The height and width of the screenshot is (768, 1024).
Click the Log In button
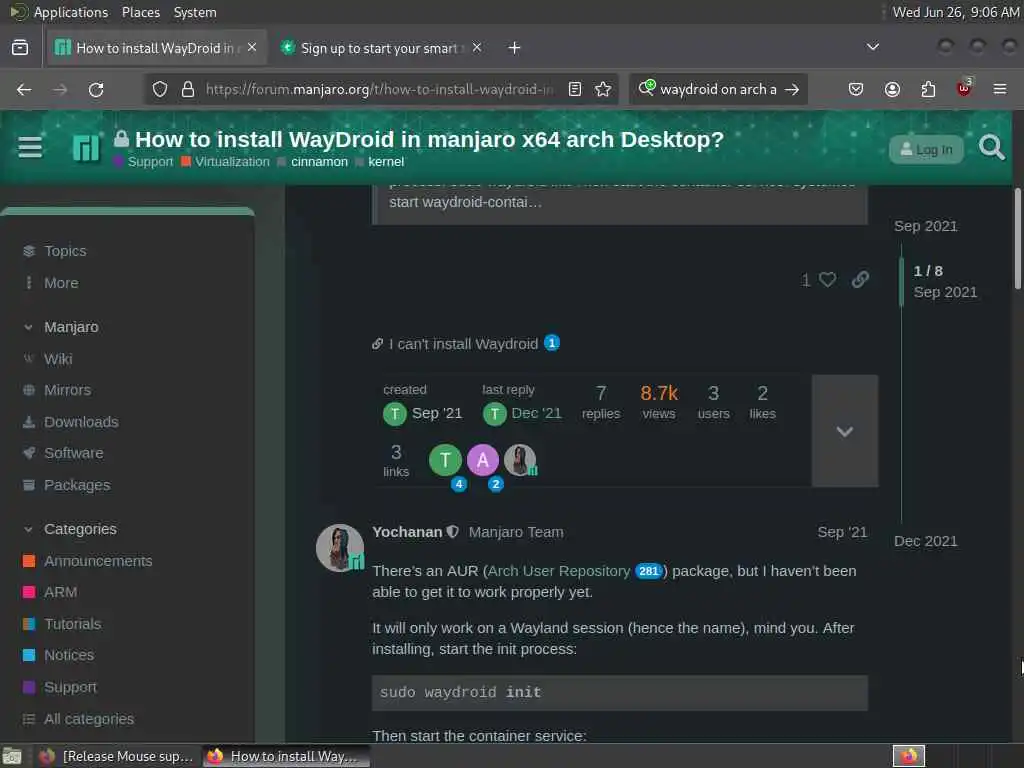click(926, 150)
